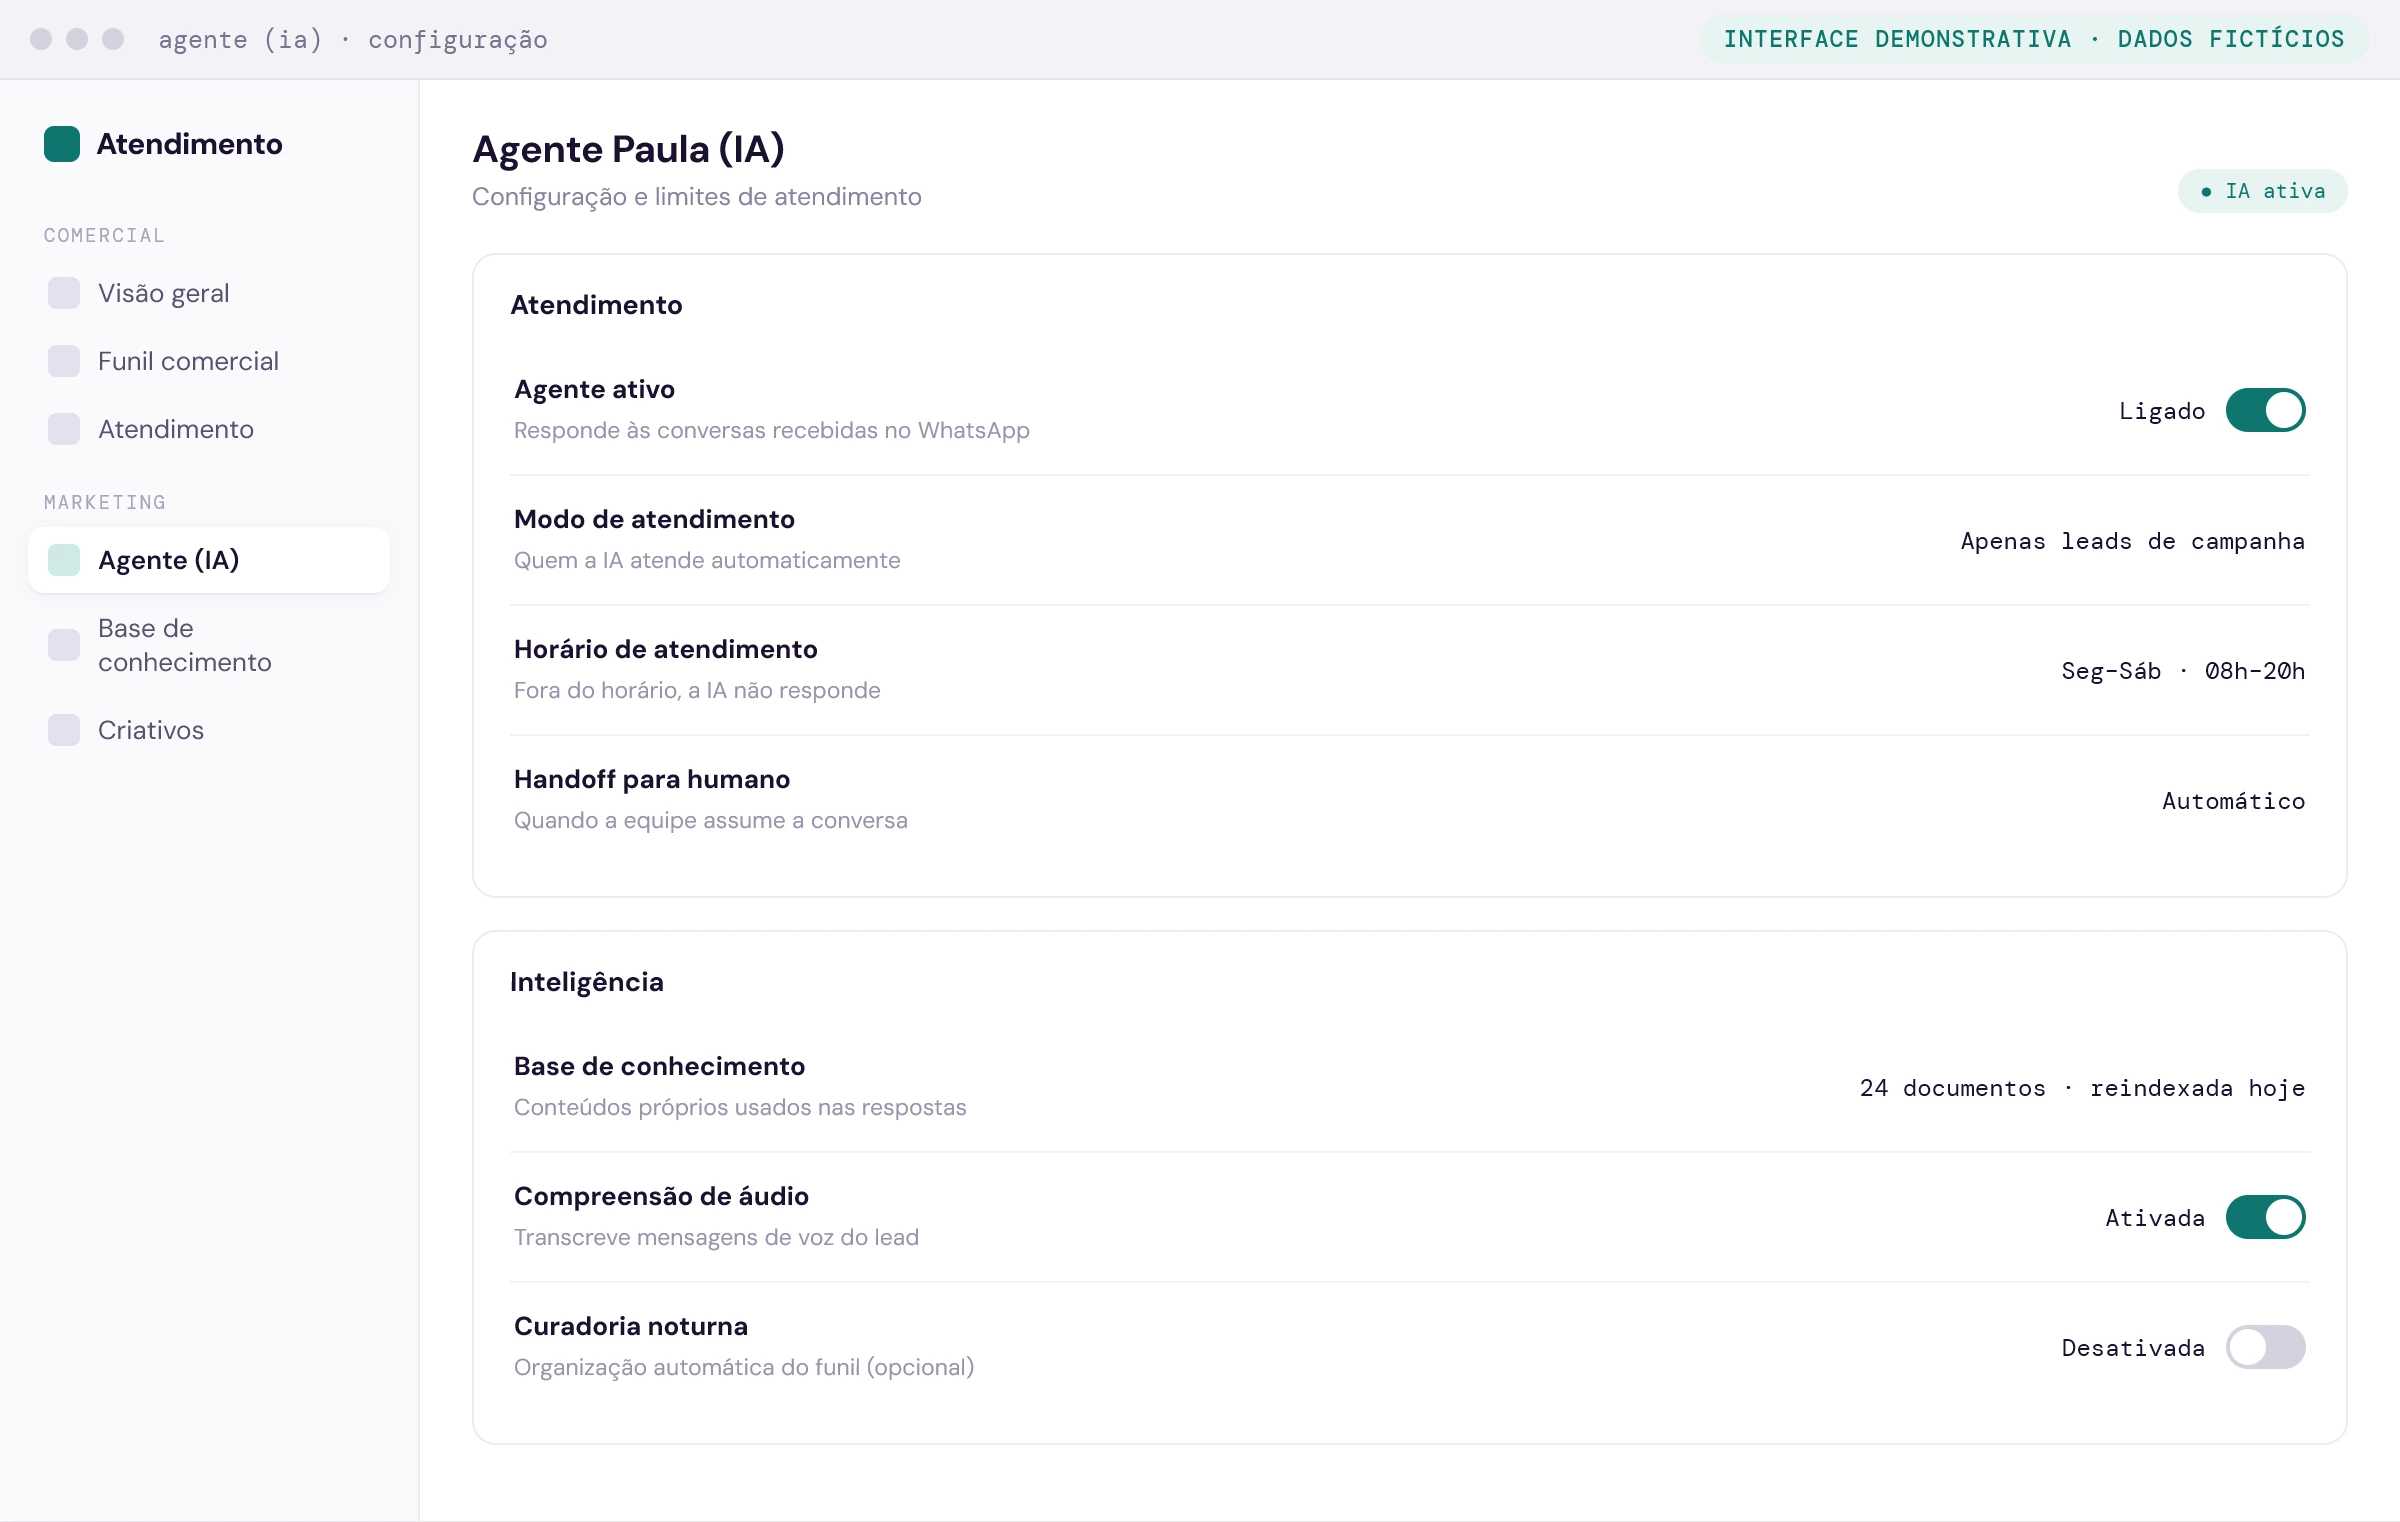Click the Inteligência section heading
Viewport: 2400px width, 1522px height.
coord(587,982)
